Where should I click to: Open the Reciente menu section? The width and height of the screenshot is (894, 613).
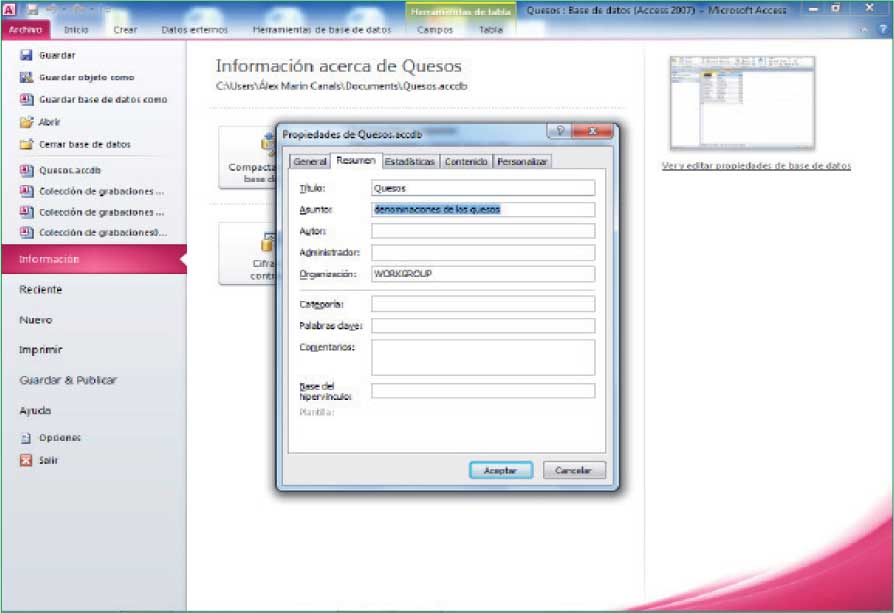(x=41, y=290)
